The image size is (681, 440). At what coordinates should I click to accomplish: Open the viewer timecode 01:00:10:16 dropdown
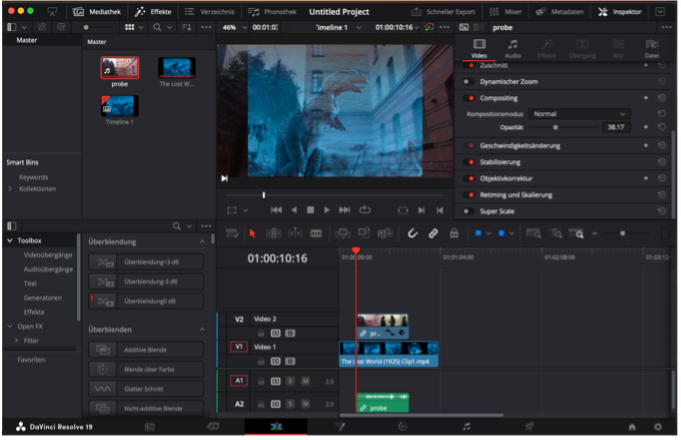click(397, 27)
